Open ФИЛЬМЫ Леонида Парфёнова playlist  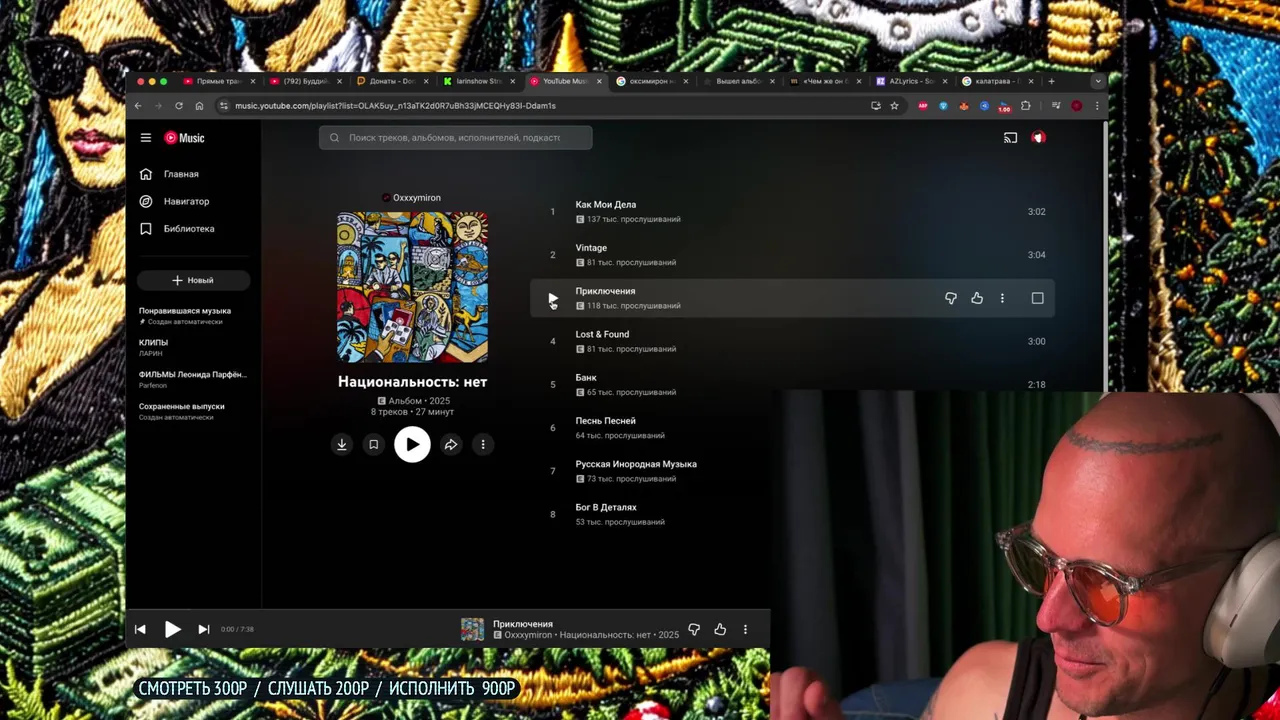coord(193,379)
